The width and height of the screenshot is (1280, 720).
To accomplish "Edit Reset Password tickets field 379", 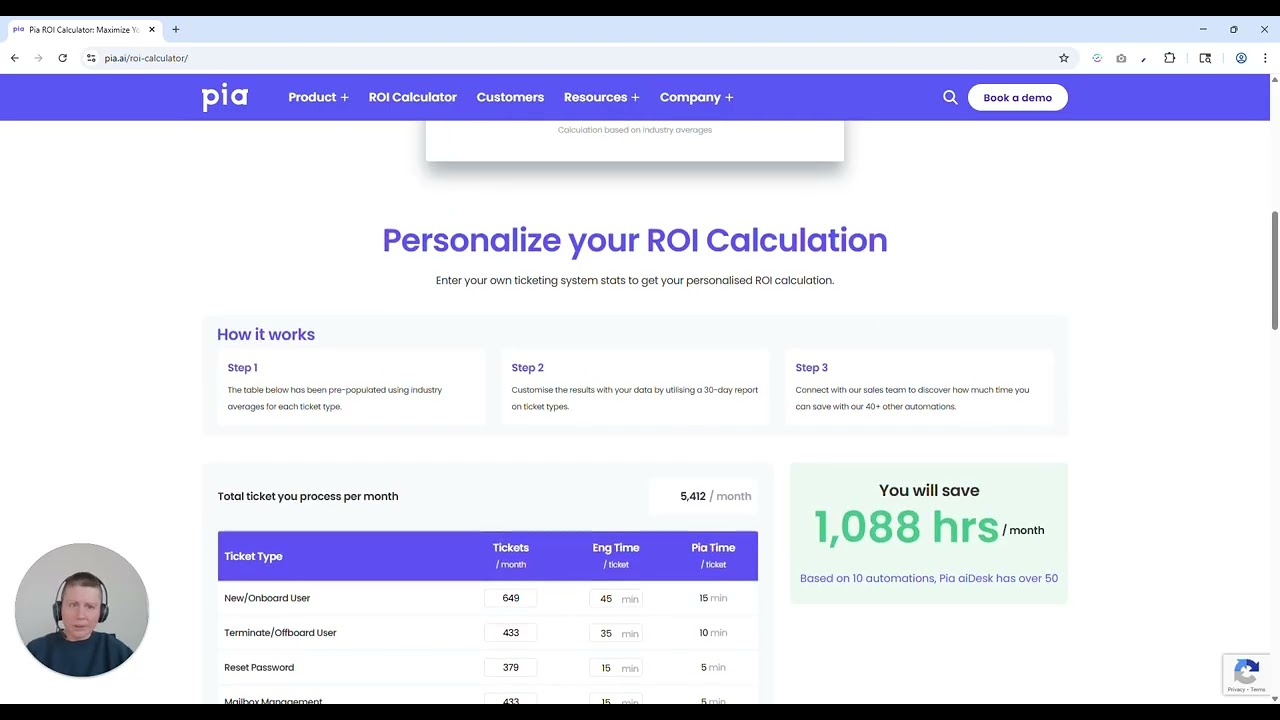I will tap(511, 668).
